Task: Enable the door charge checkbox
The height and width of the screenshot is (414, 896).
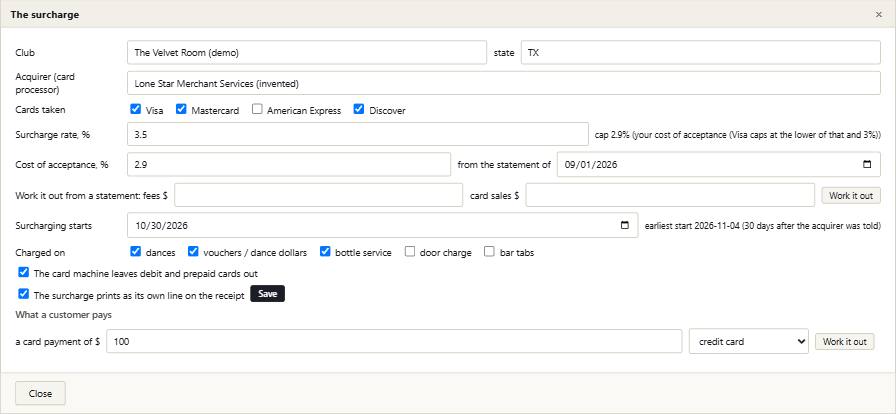Action: tap(410, 251)
